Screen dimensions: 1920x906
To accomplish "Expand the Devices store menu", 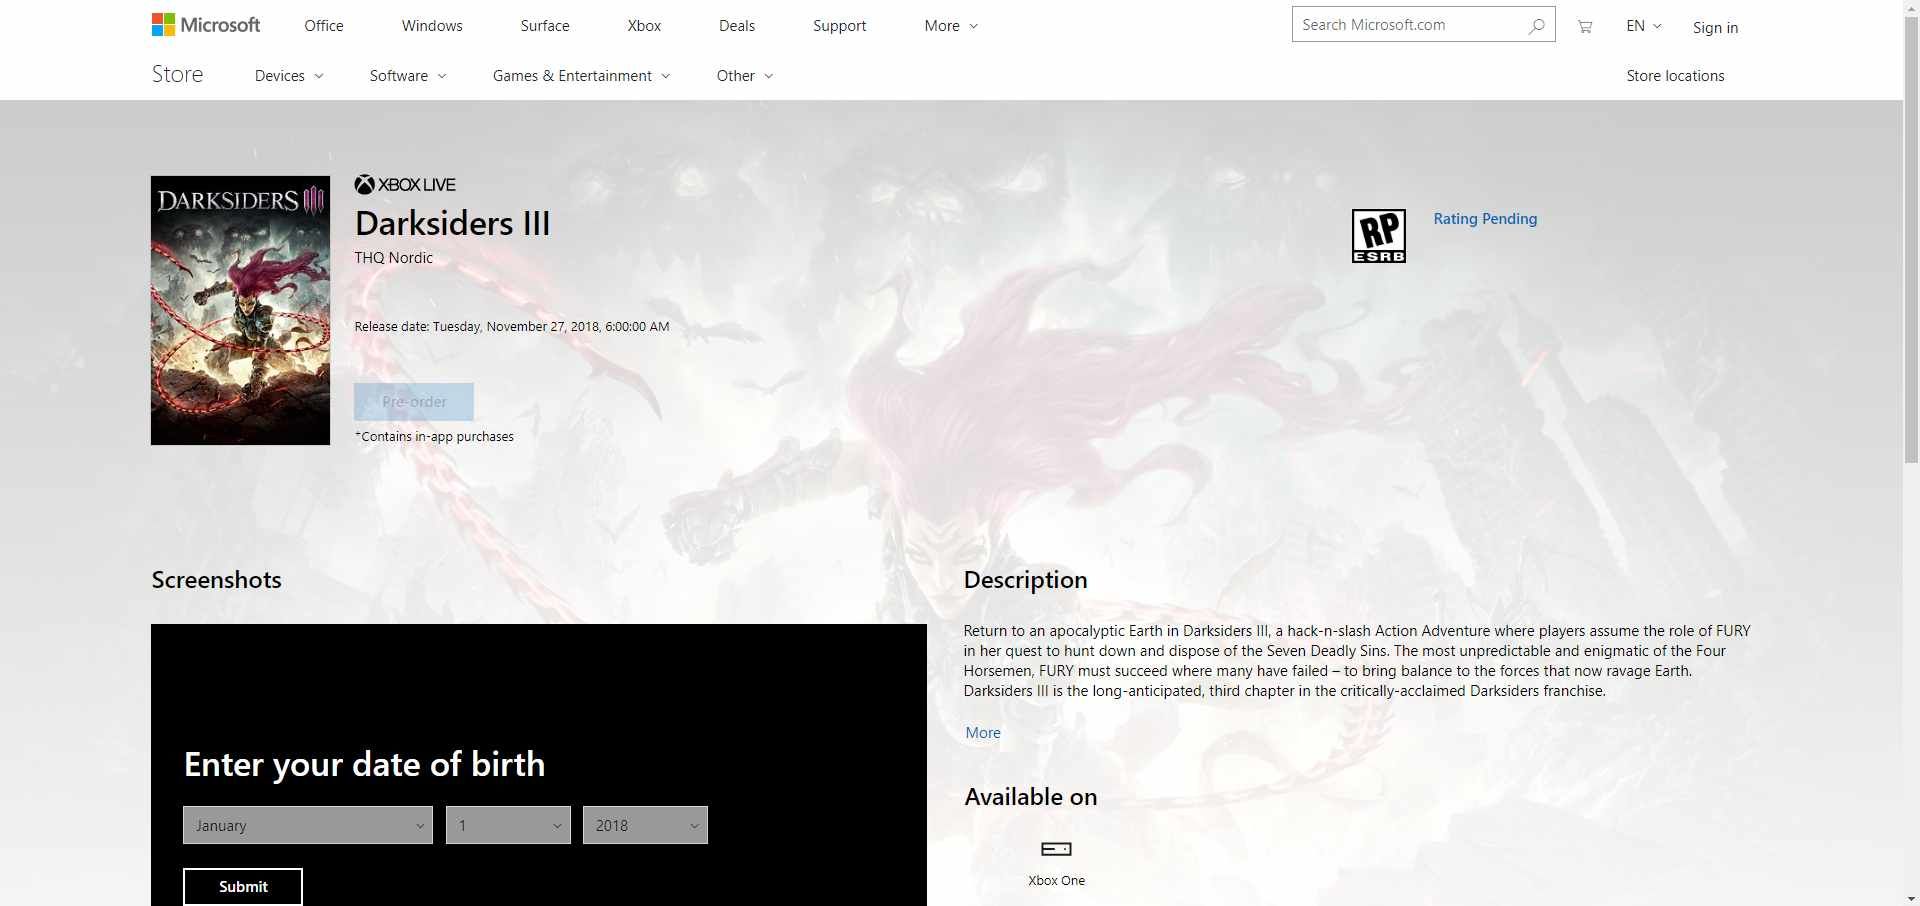I will coord(289,76).
